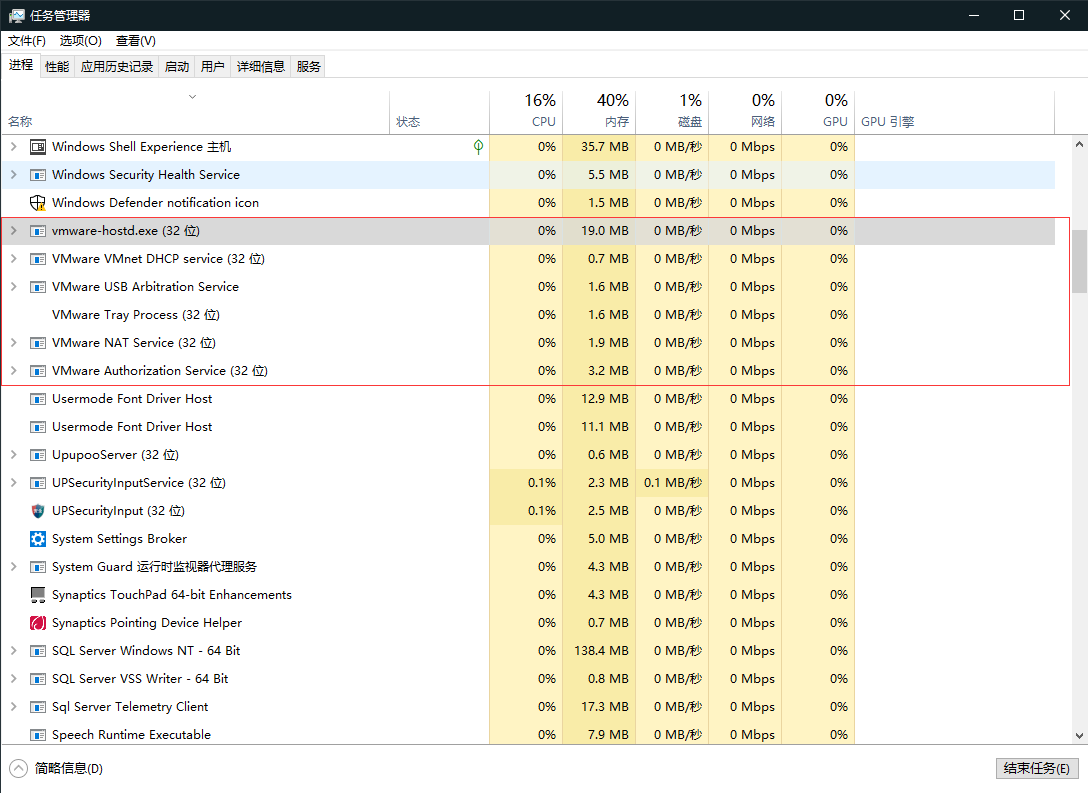Click the vmware-hostd.exe process icon
This screenshot has height=793, width=1088.
click(36, 230)
